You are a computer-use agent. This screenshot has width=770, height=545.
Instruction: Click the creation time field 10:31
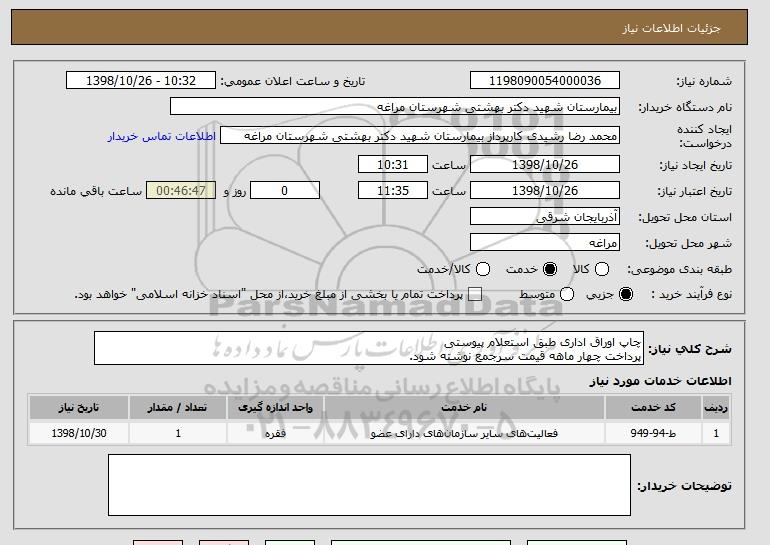393,164
